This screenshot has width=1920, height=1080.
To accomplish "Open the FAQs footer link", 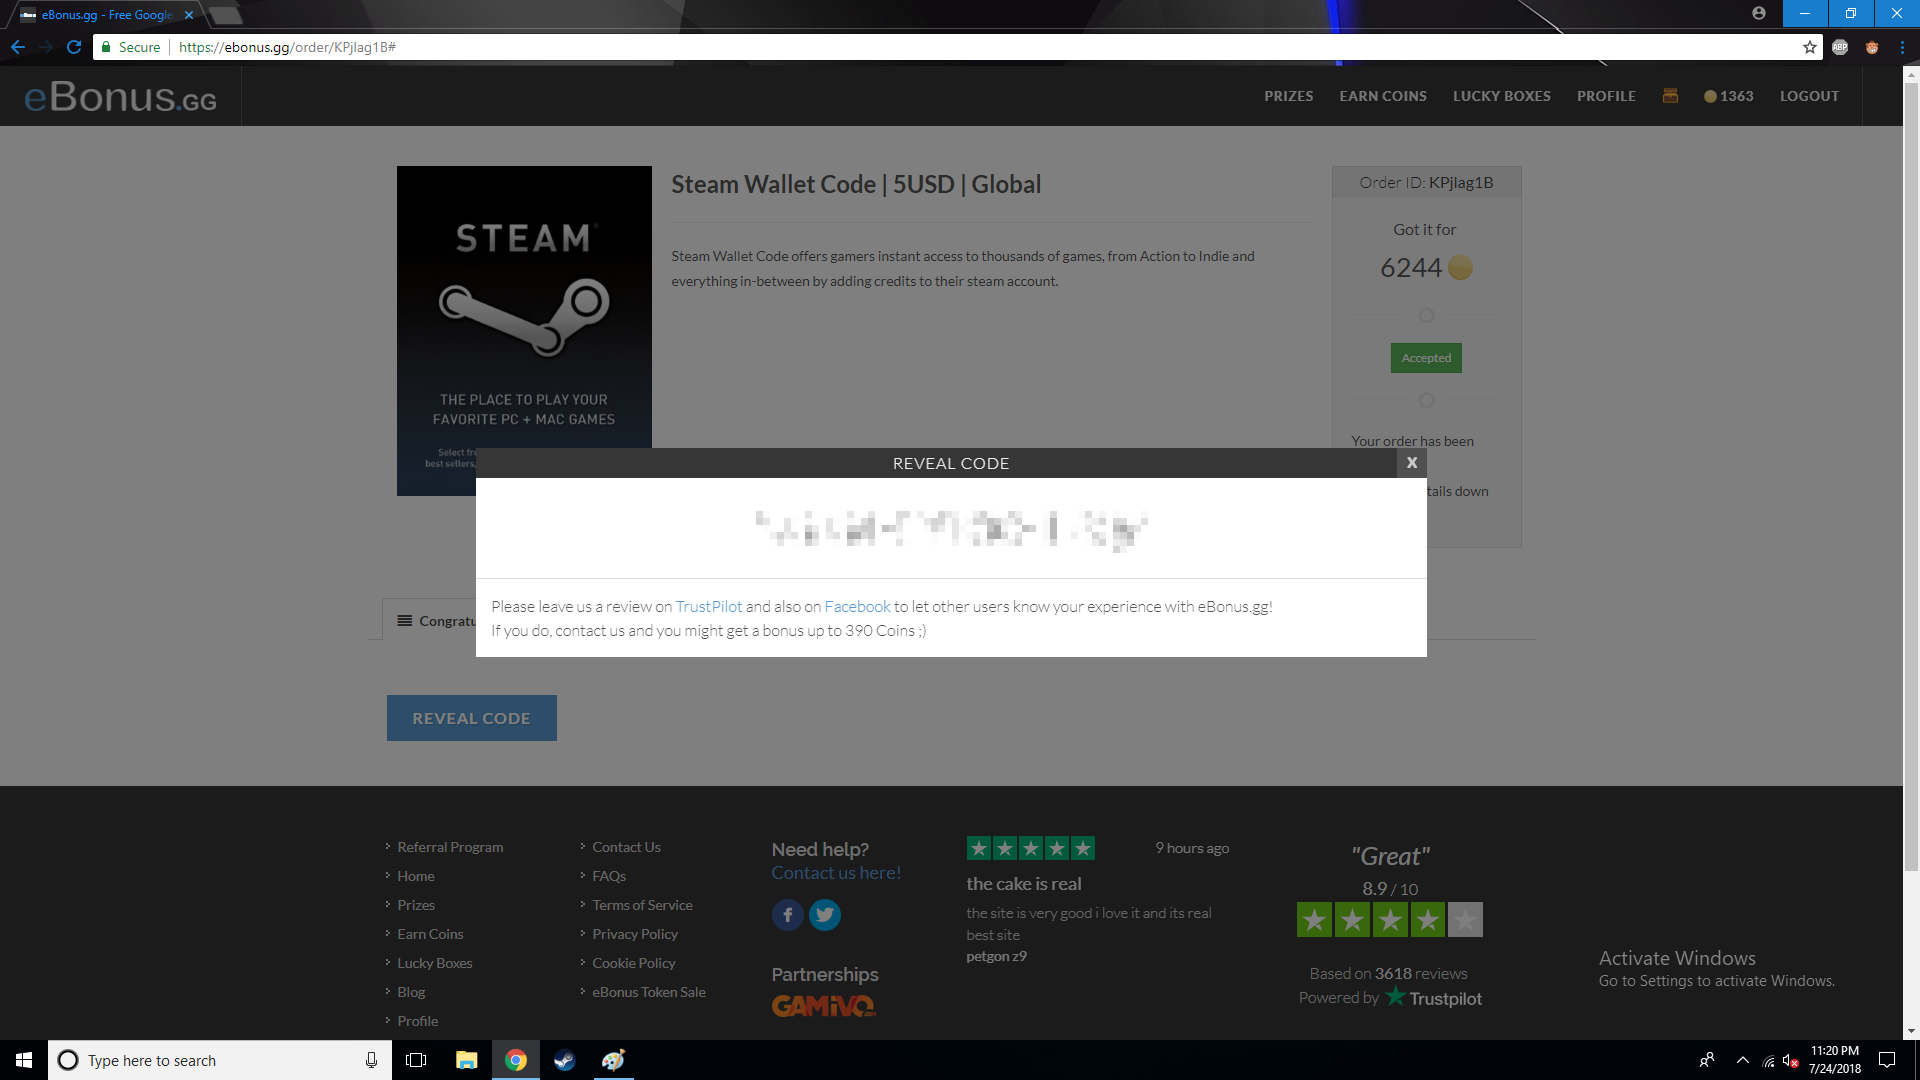I will coord(608,876).
